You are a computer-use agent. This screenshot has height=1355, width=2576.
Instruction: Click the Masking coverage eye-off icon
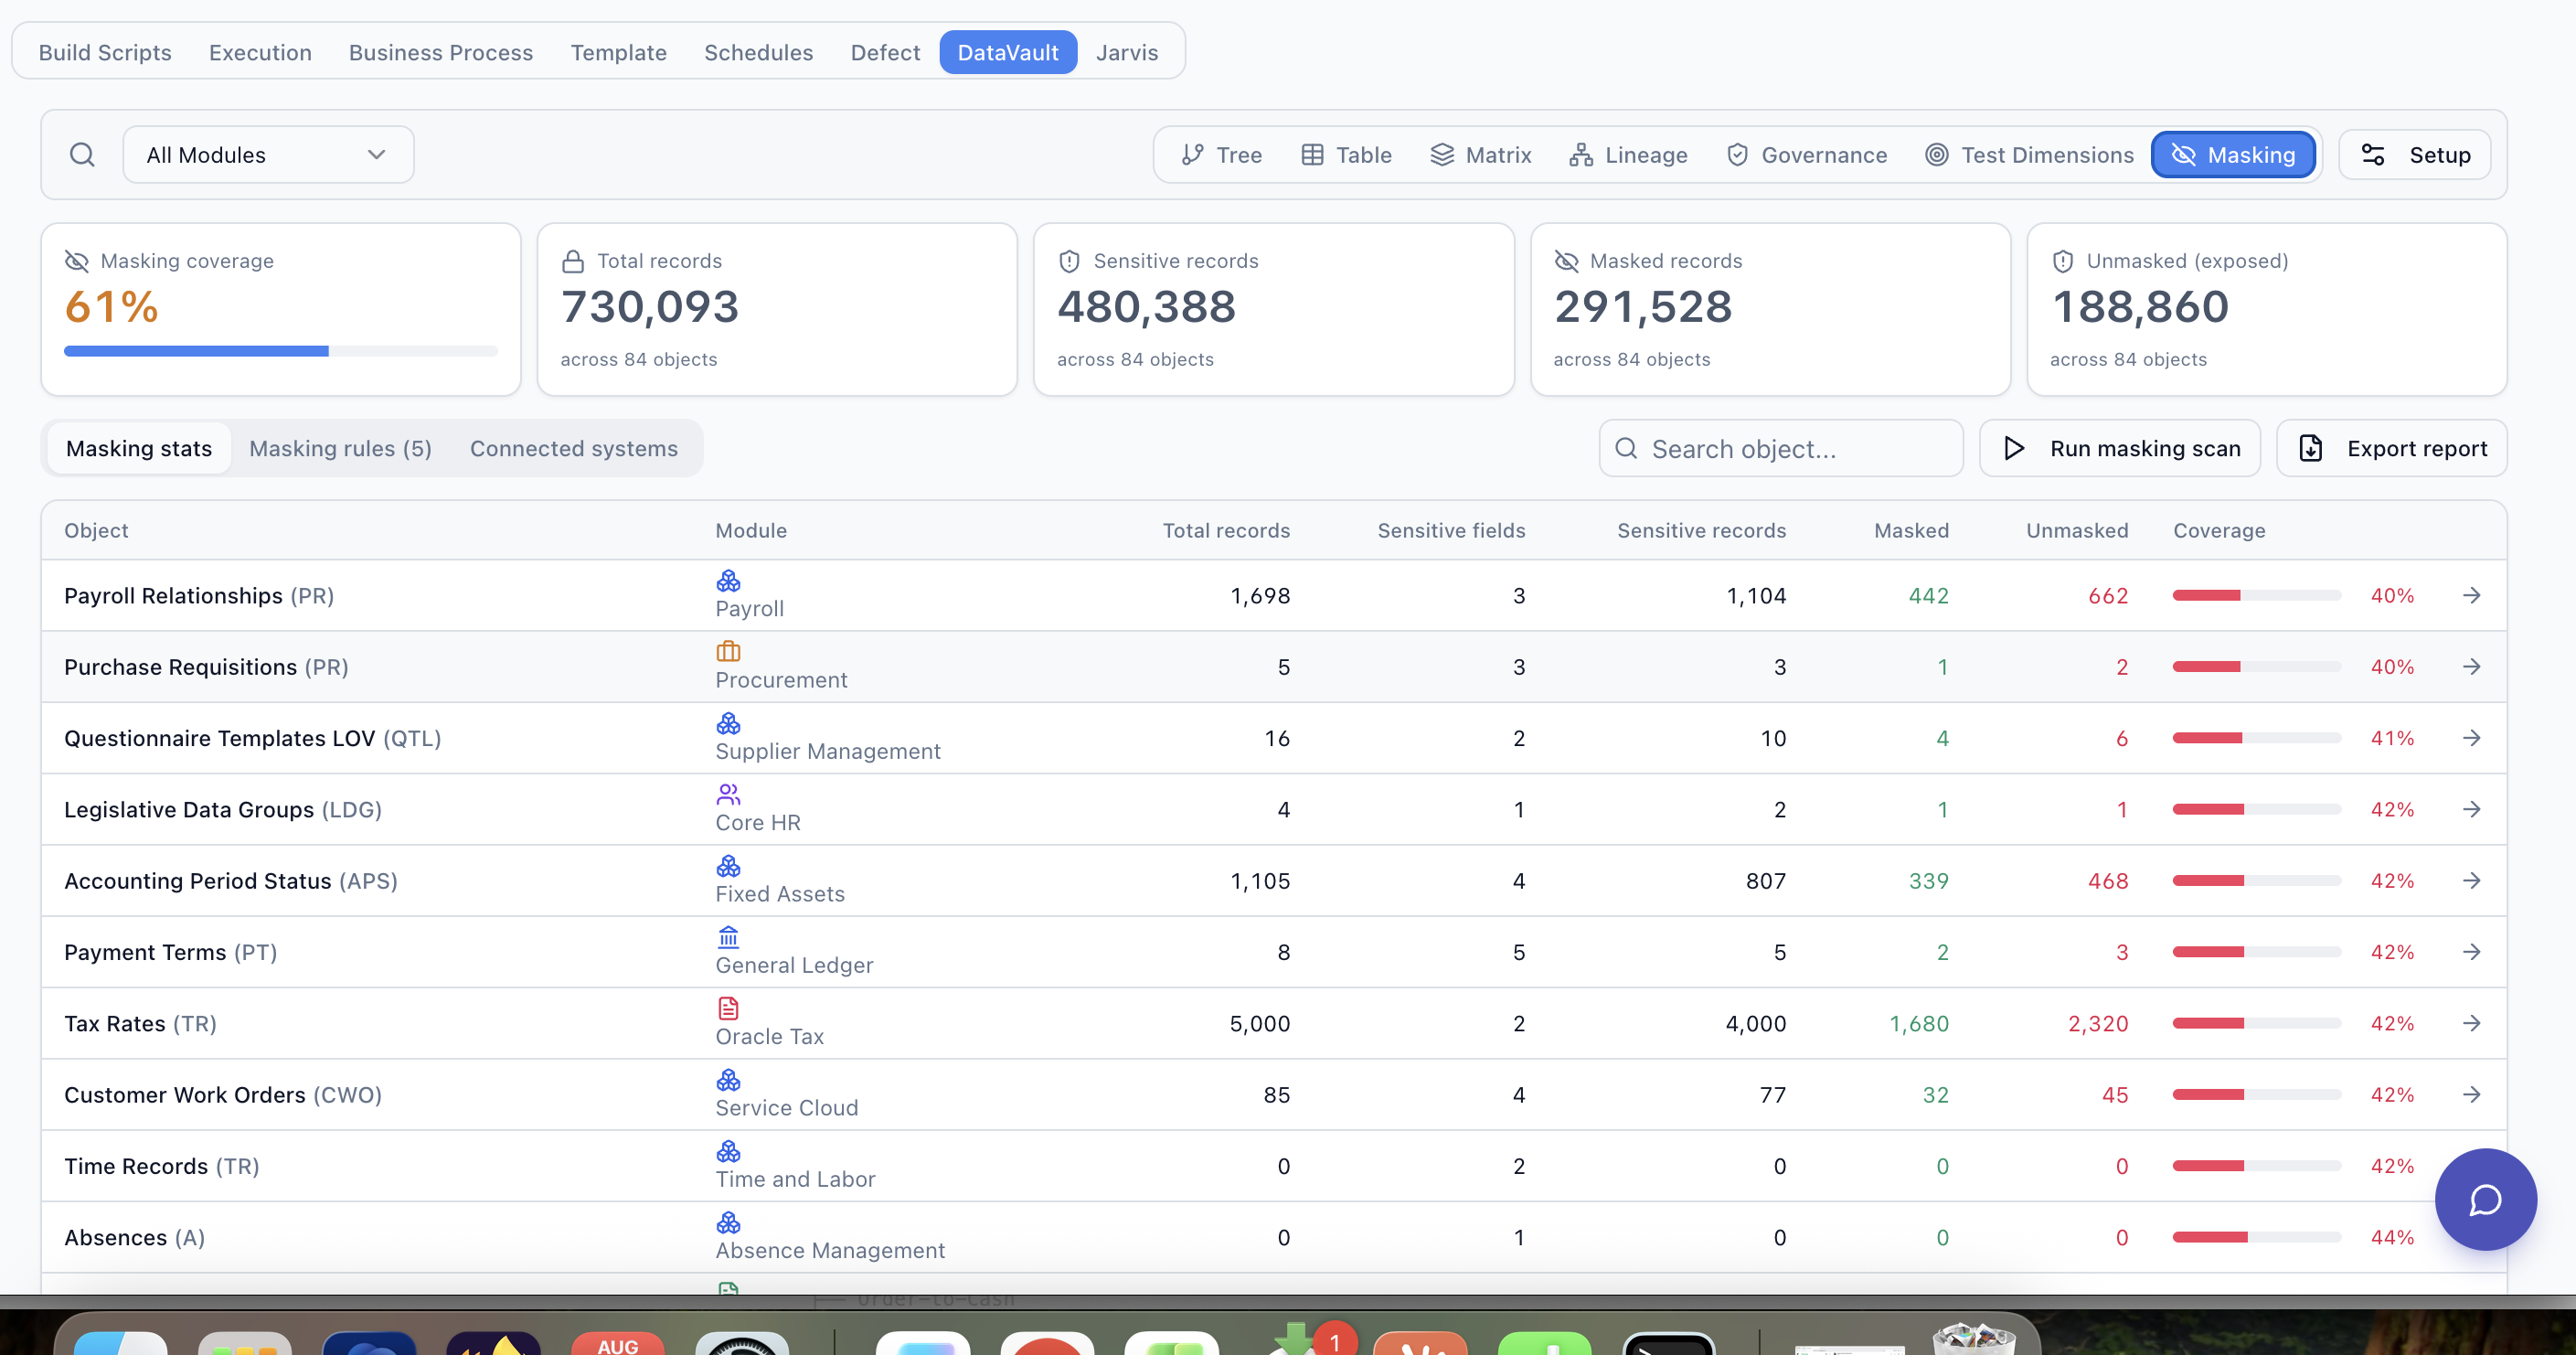(x=77, y=261)
